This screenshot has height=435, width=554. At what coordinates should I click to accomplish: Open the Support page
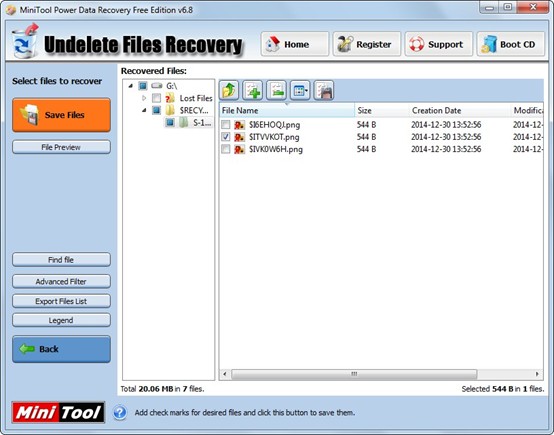[439, 44]
